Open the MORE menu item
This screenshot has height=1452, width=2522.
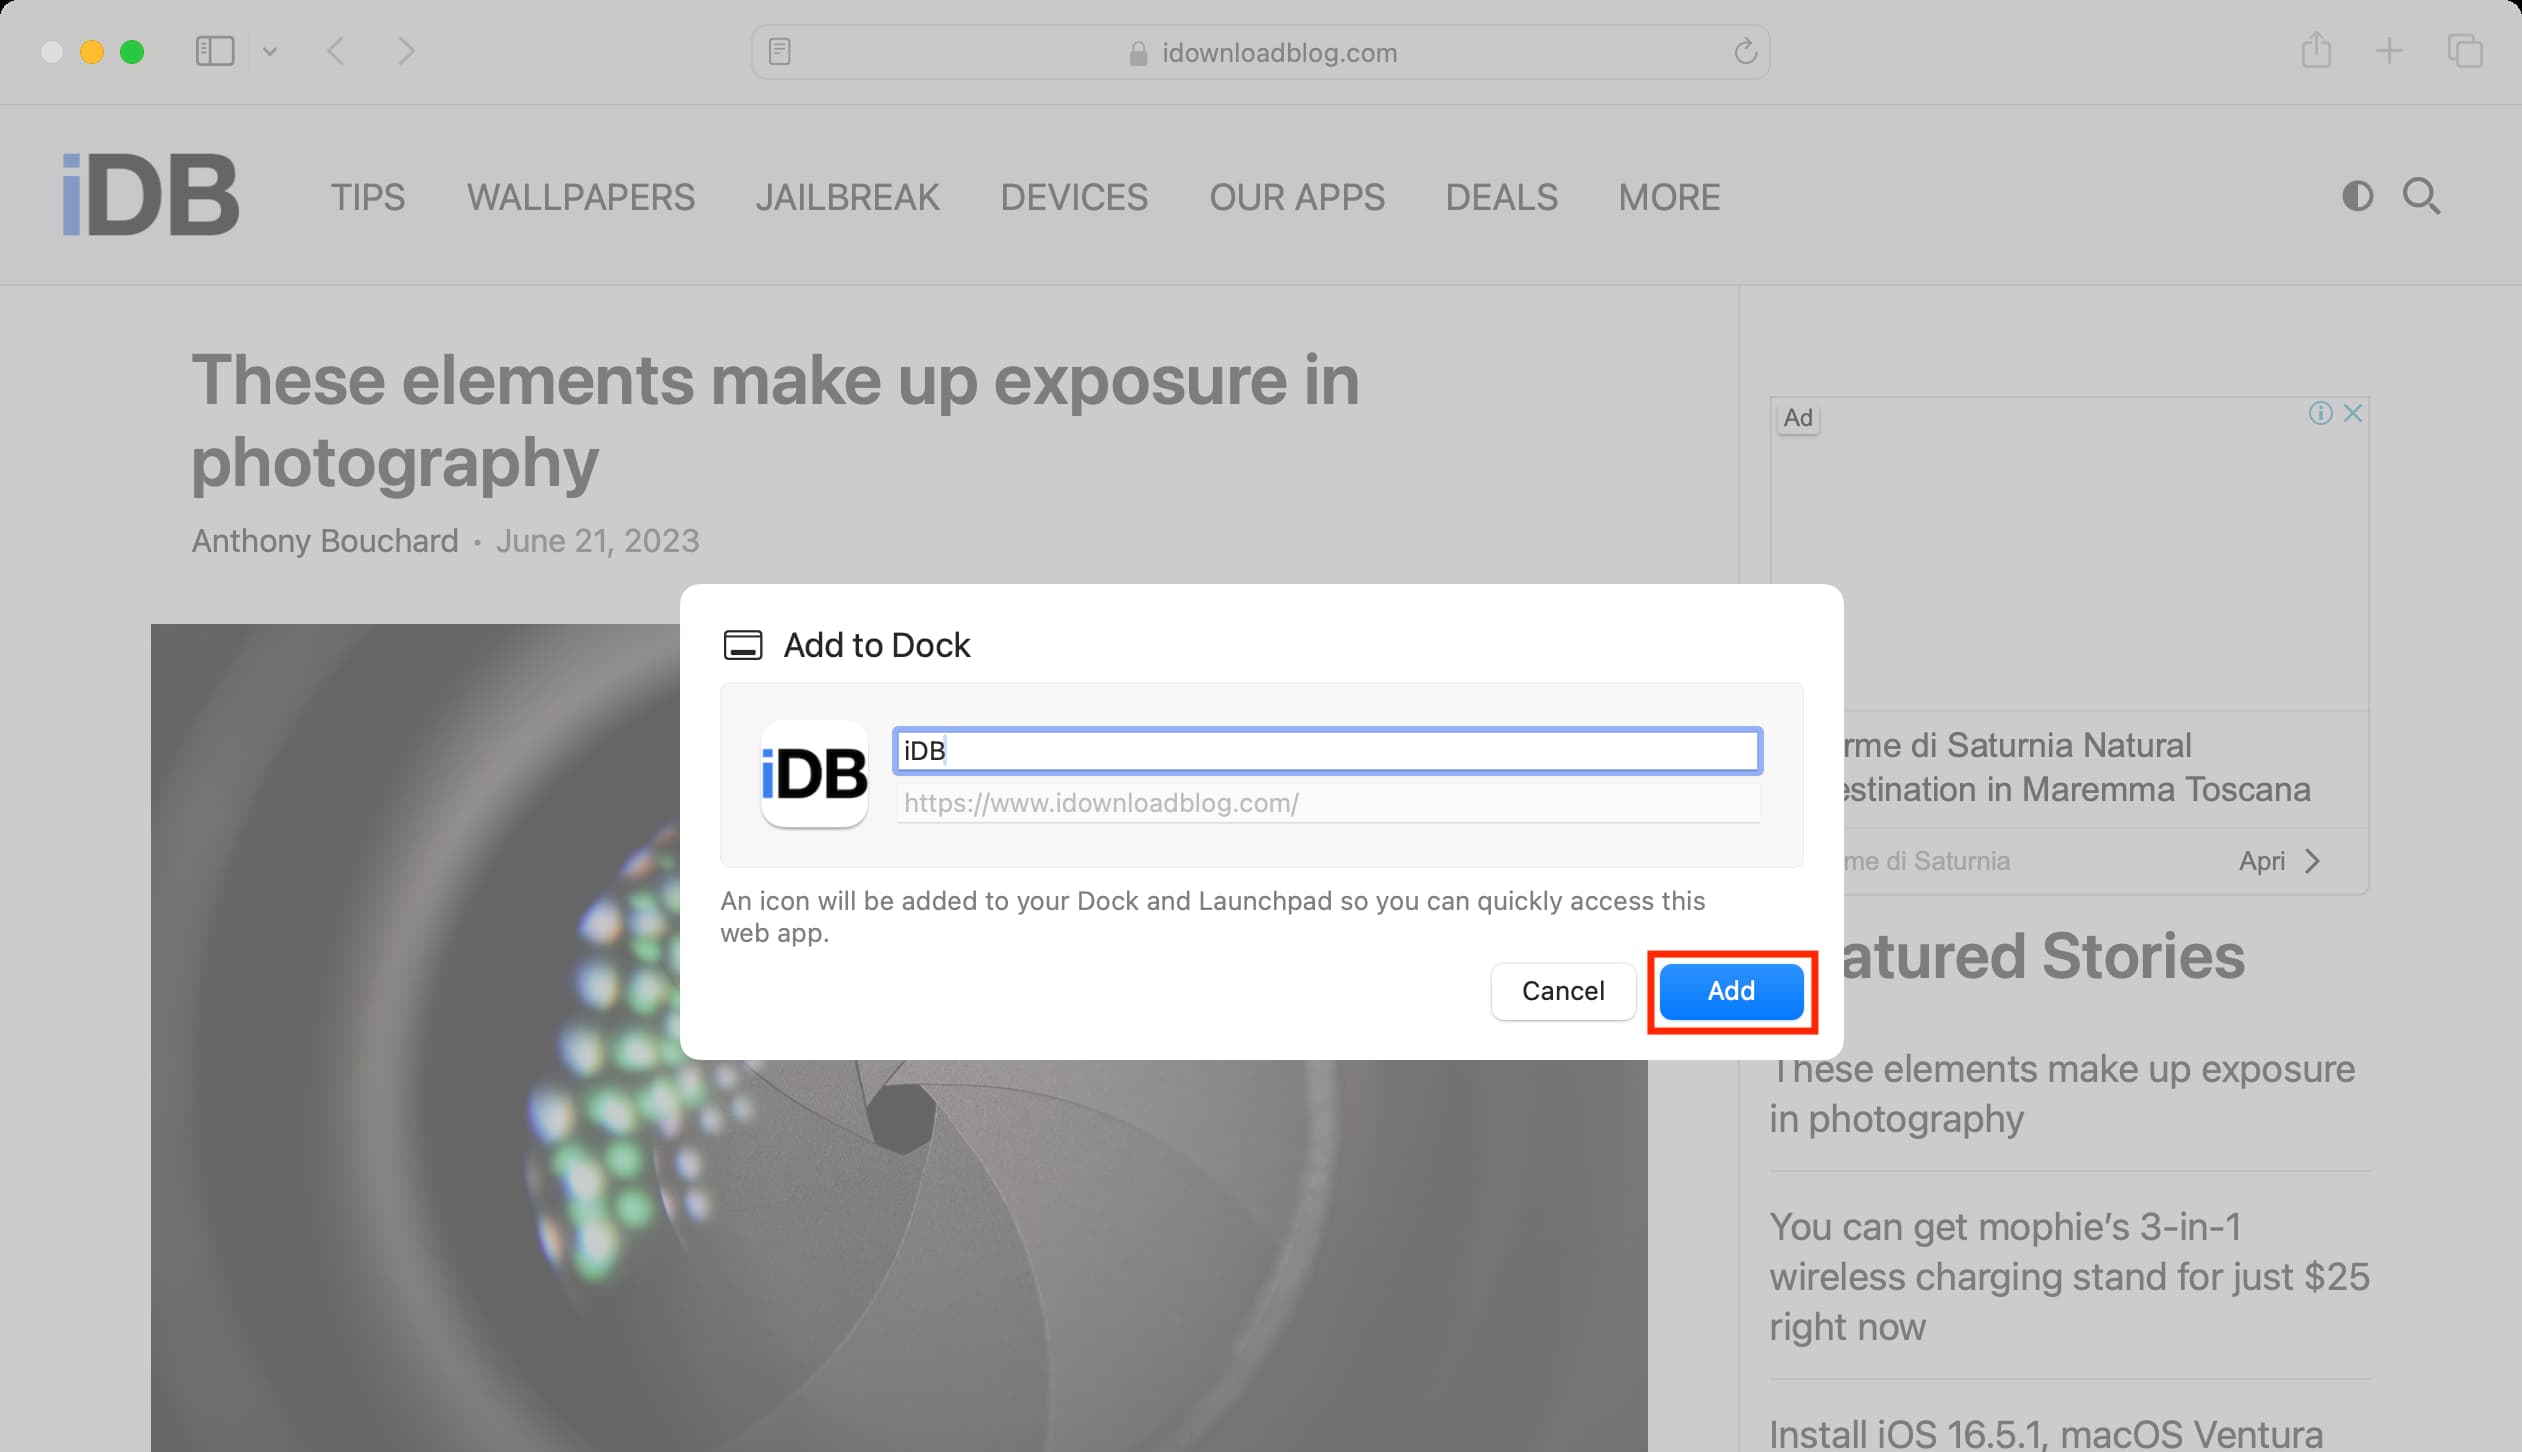1669,197
